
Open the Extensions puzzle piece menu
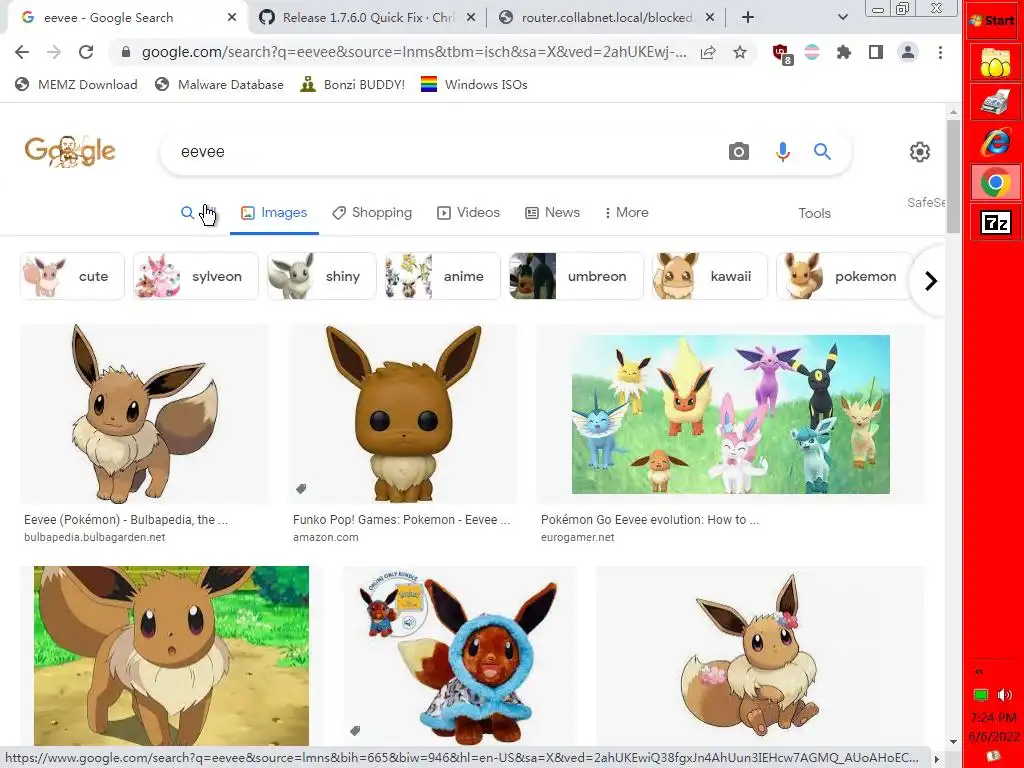tap(844, 52)
